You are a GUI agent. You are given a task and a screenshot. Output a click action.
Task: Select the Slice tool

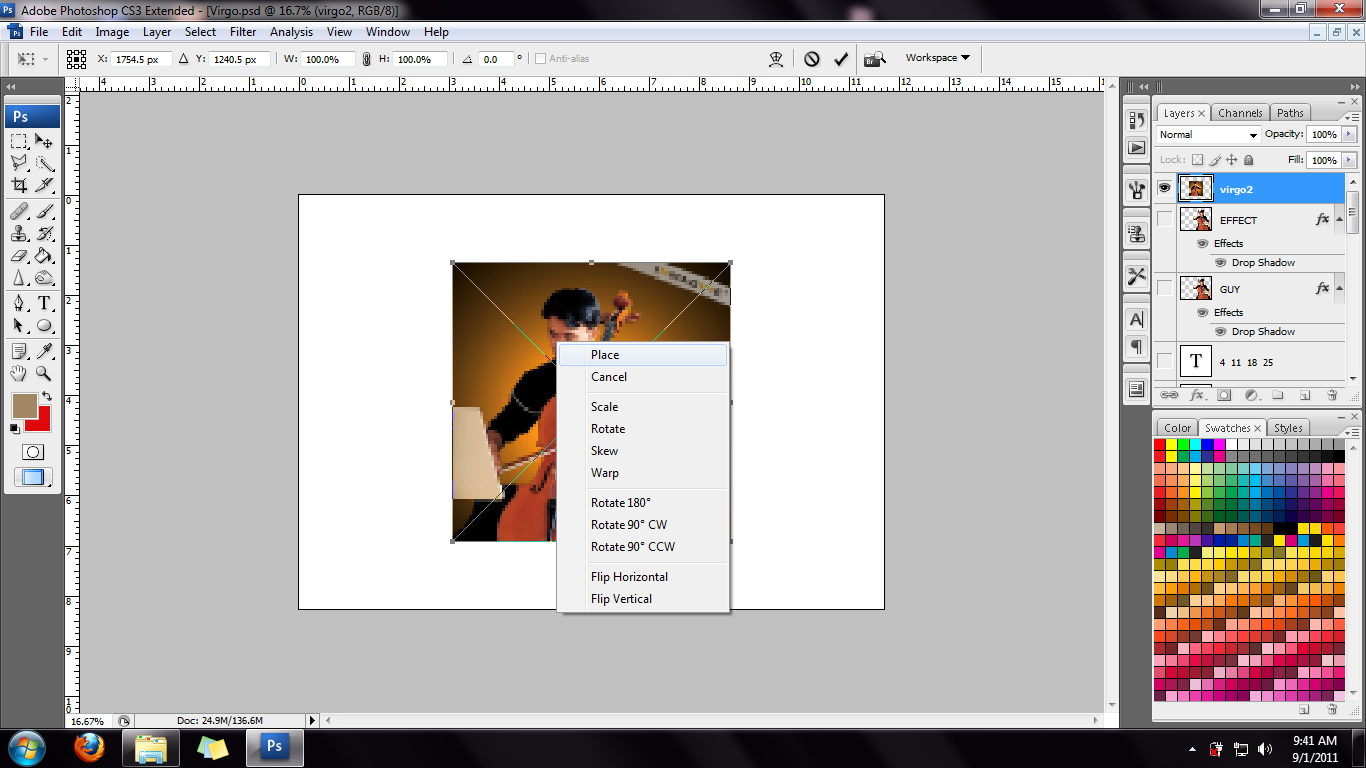coord(45,185)
